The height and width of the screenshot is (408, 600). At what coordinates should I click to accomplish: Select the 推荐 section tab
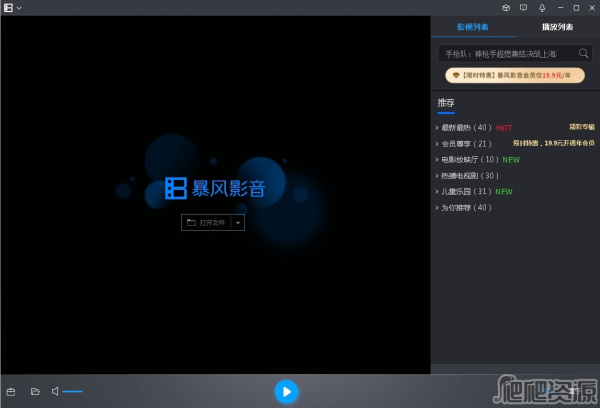[446, 103]
